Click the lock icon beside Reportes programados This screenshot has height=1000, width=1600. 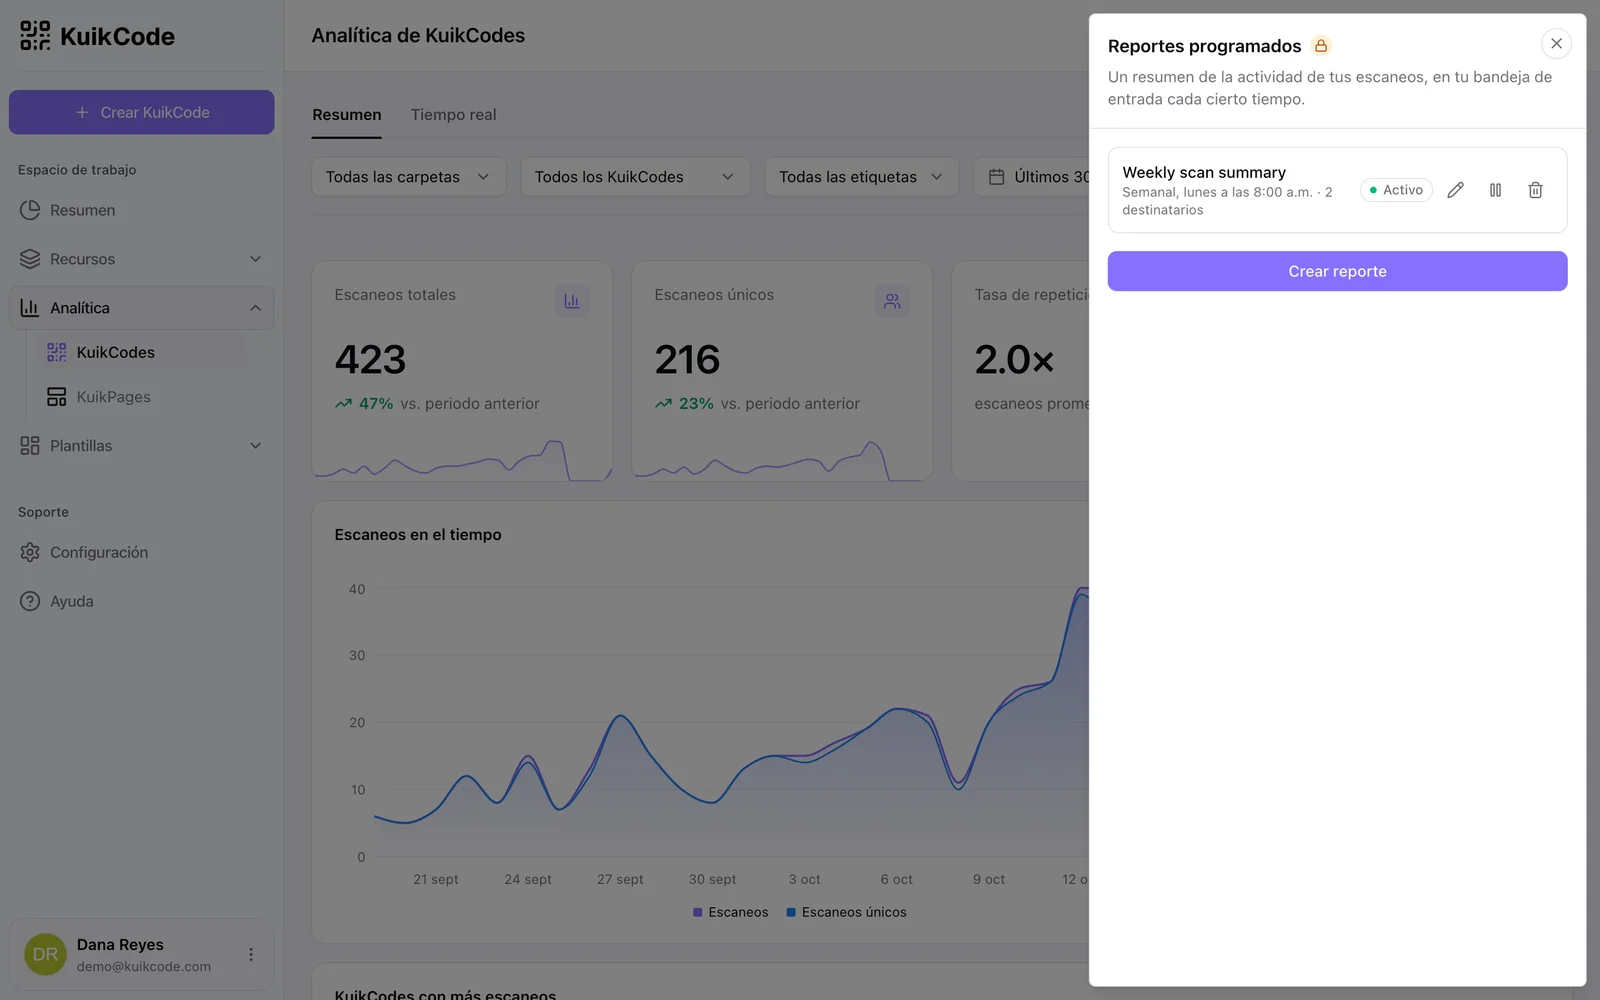[x=1321, y=46]
